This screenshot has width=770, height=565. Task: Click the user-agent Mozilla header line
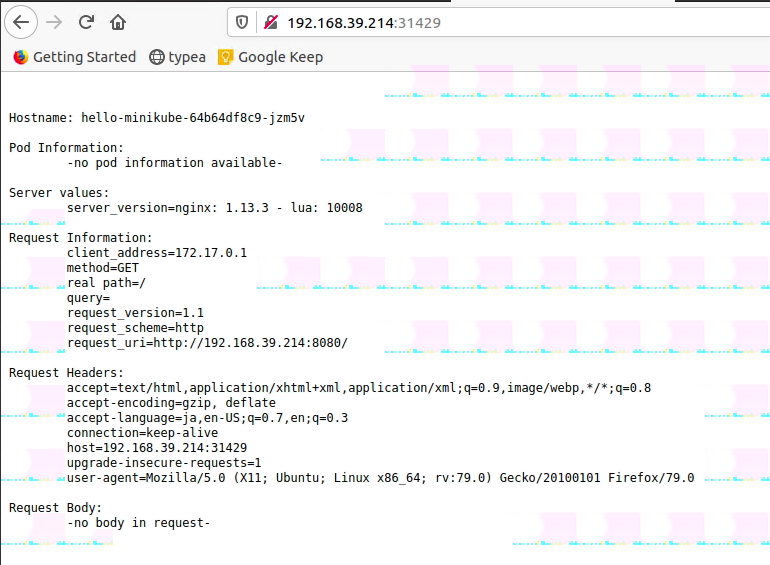pyautogui.click(x=380, y=478)
